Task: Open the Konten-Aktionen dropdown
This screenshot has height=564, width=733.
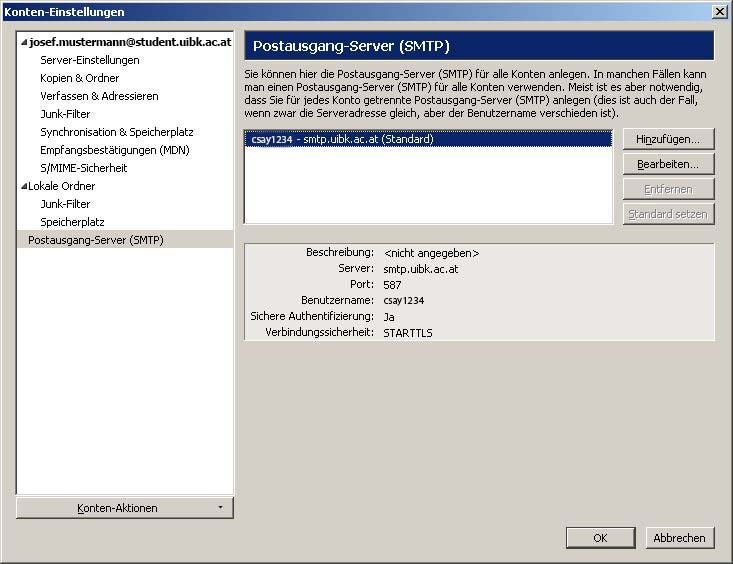Action: pos(125,508)
